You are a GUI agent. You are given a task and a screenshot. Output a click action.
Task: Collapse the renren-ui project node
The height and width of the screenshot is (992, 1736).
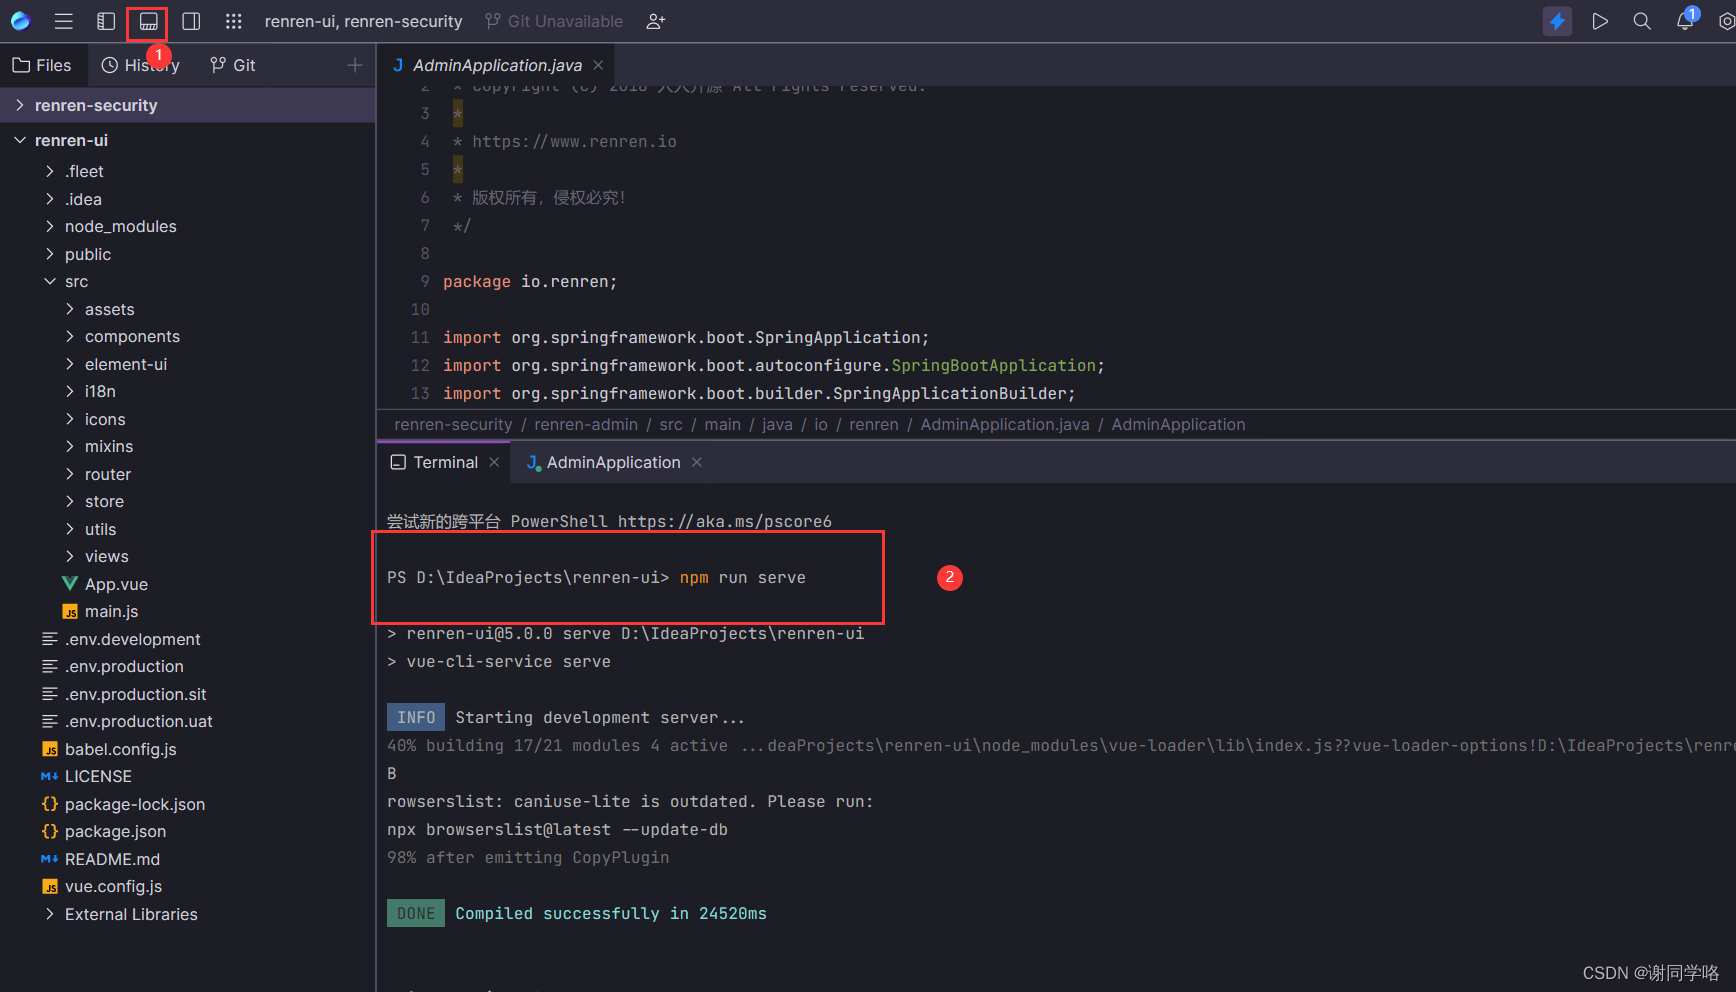click(x=19, y=140)
